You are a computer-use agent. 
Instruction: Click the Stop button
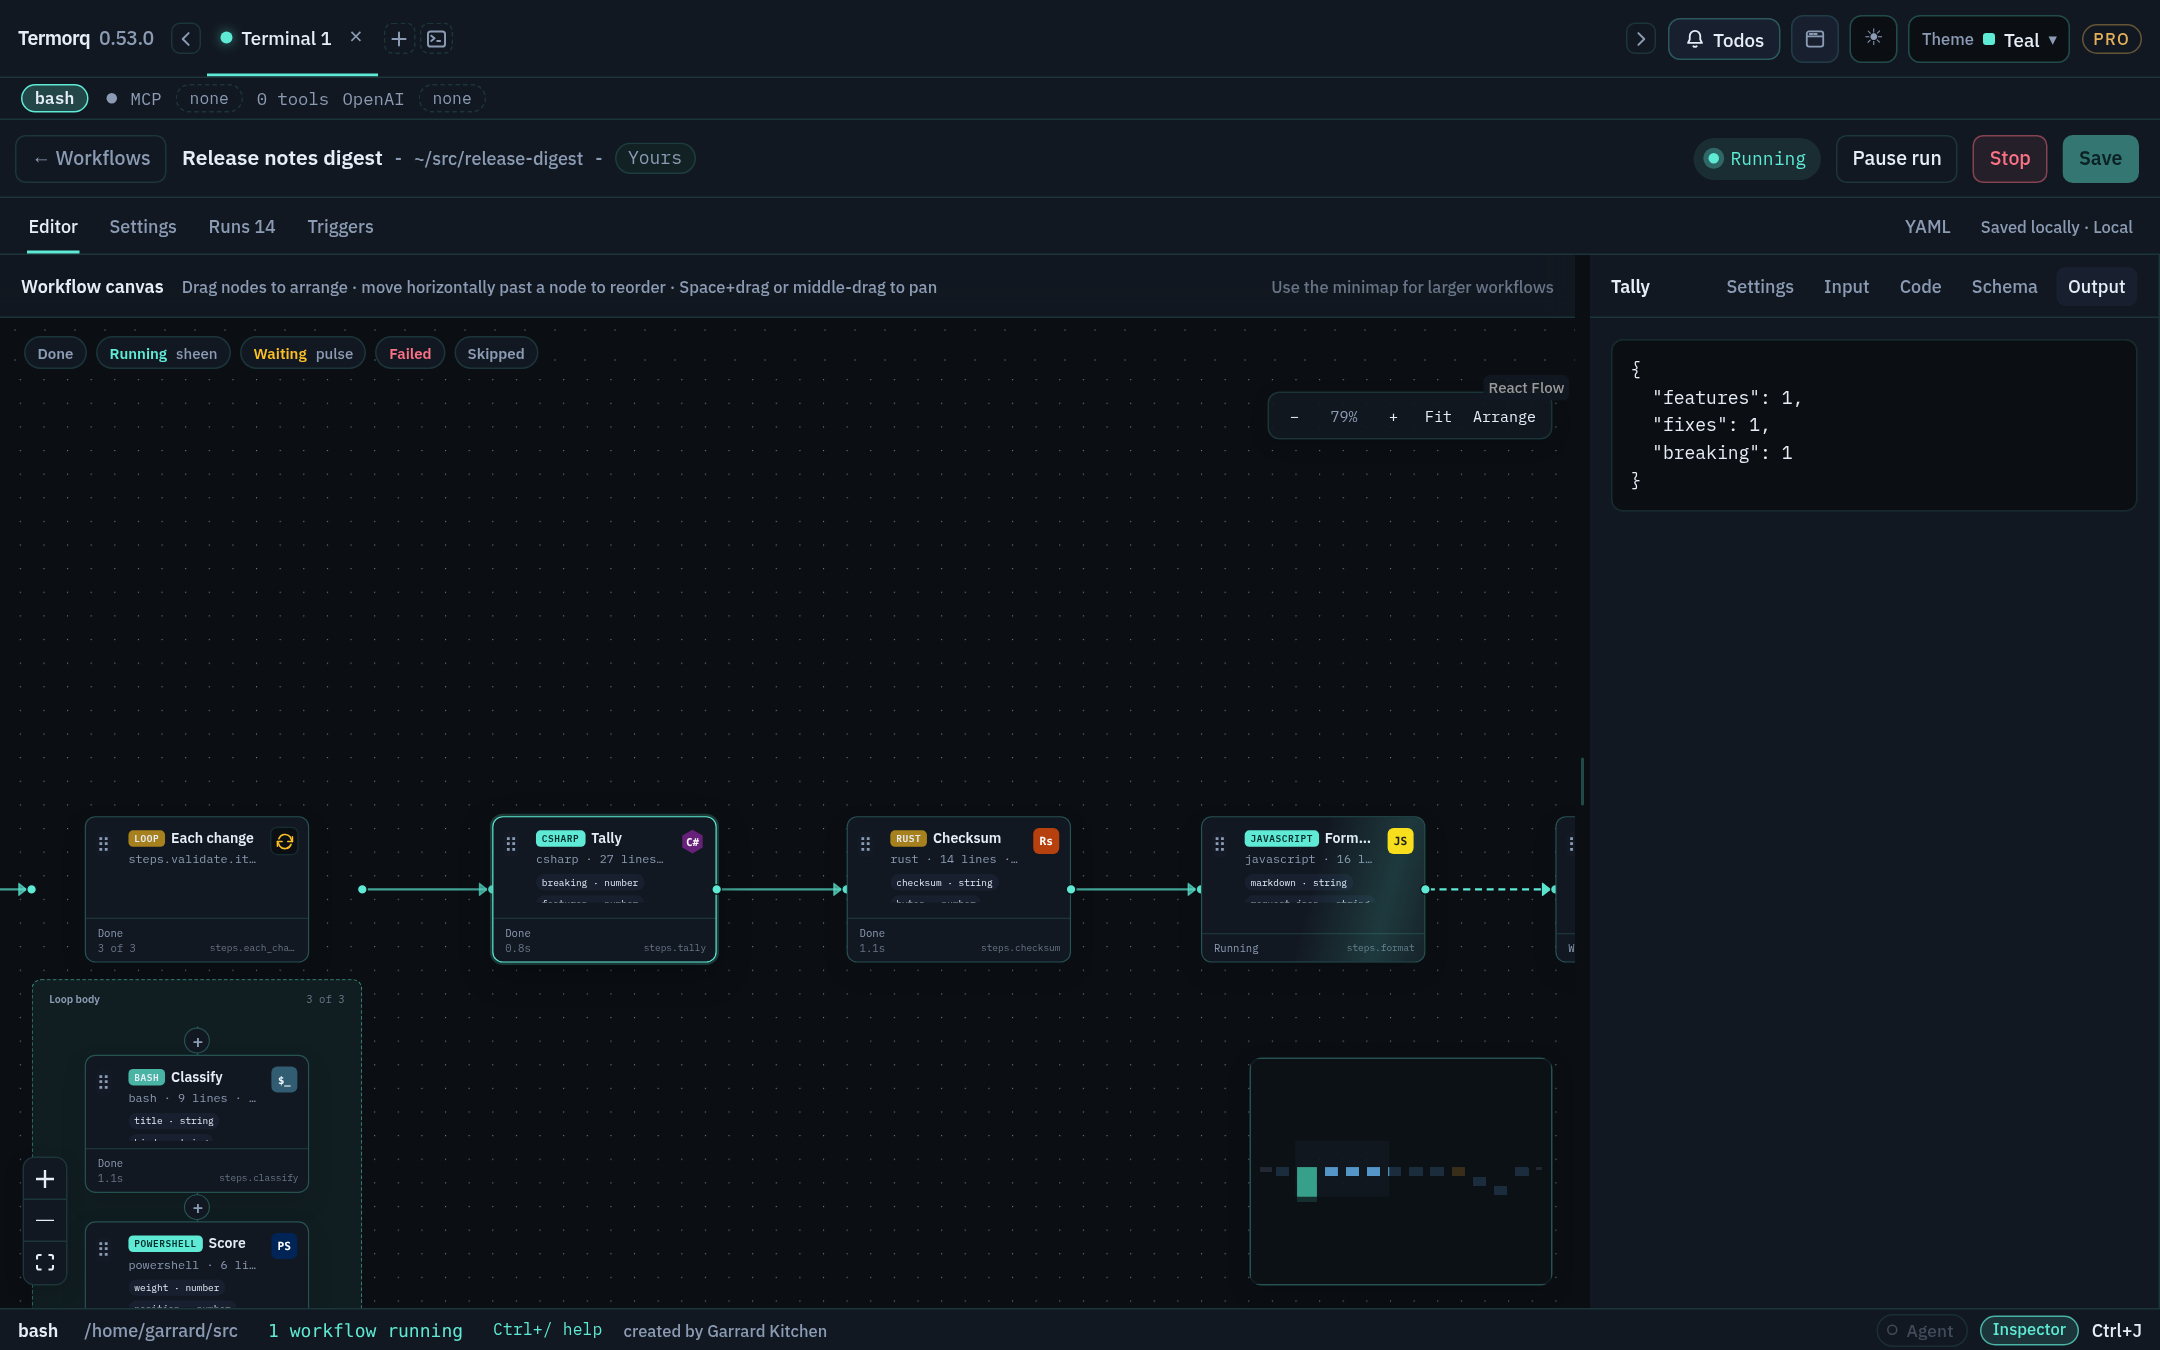2009,158
